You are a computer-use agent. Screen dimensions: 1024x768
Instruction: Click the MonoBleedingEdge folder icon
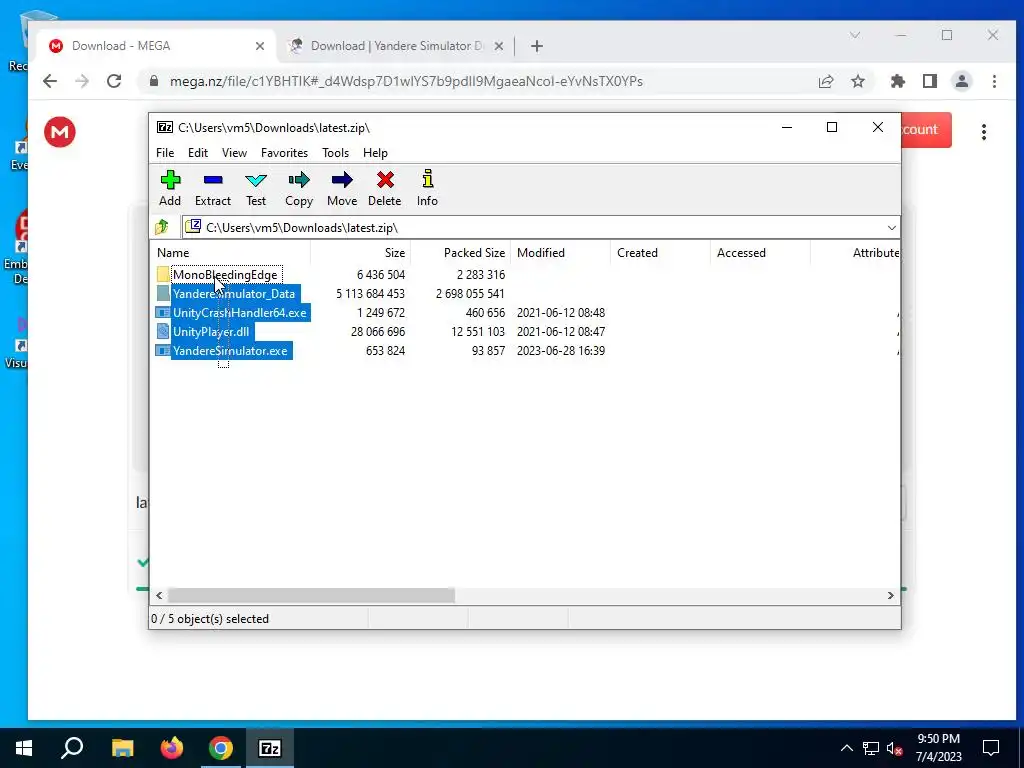[163, 274]
